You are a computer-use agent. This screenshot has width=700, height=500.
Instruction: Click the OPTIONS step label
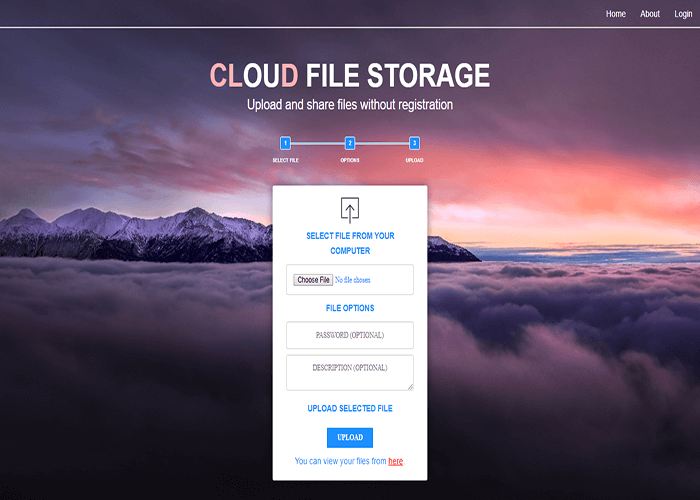coord(350,160)
